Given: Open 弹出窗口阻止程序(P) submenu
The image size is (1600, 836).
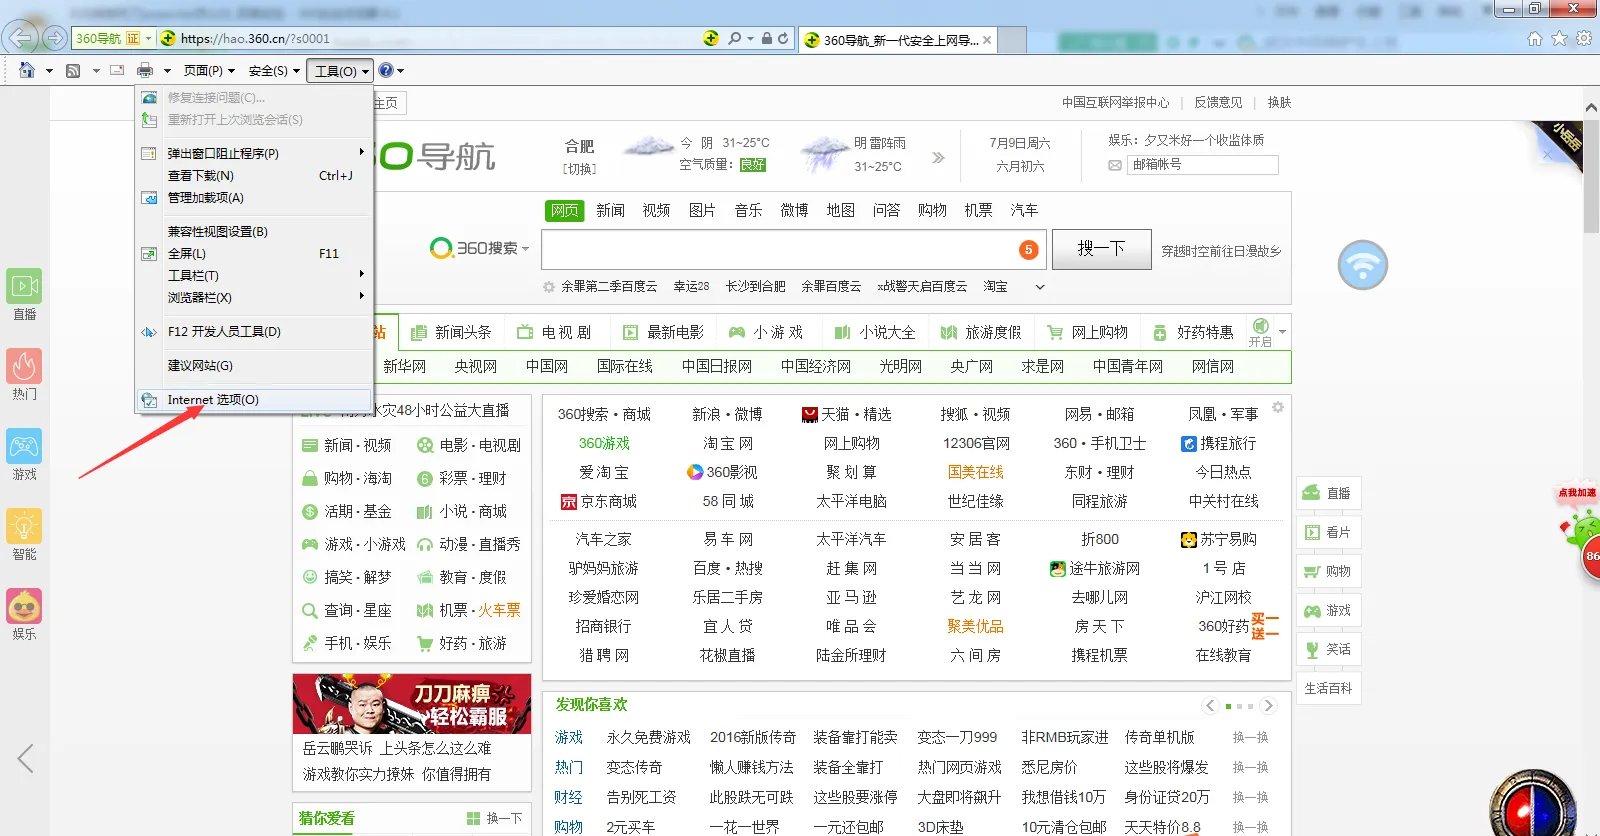Looking at the screenshot, I should [x=254, y=153].
